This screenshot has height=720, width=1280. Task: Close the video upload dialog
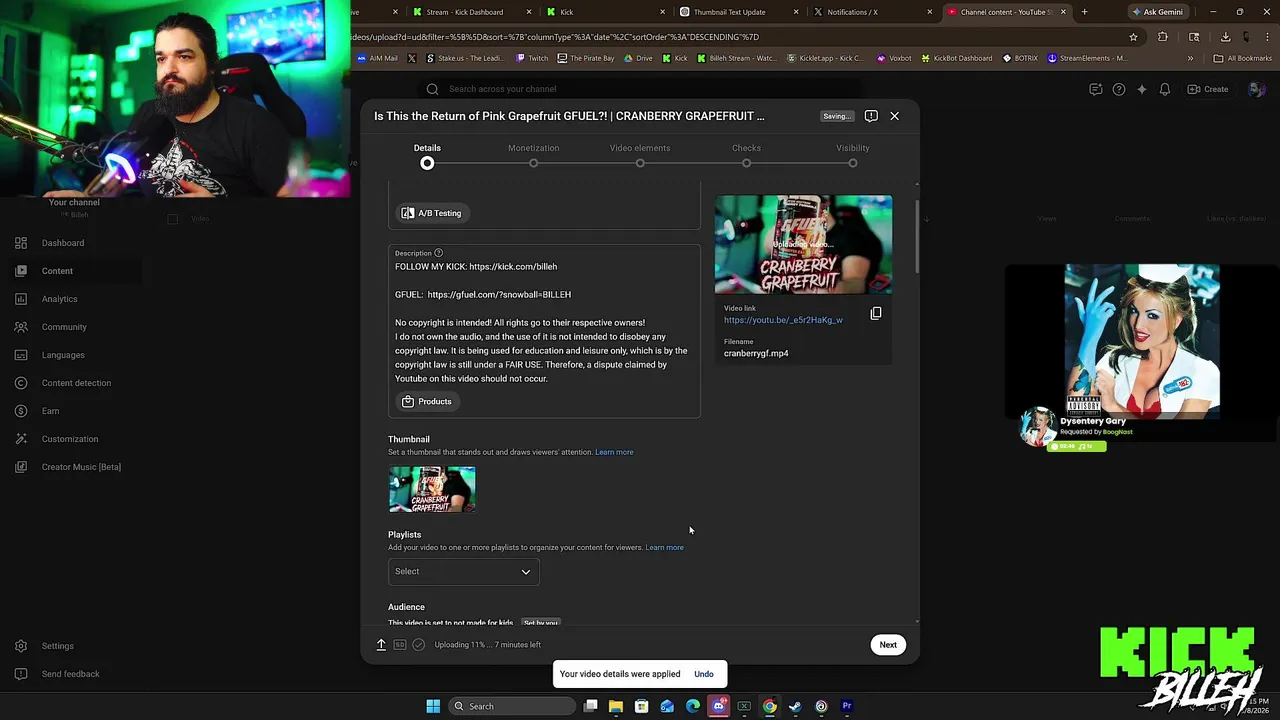point(894,116)
